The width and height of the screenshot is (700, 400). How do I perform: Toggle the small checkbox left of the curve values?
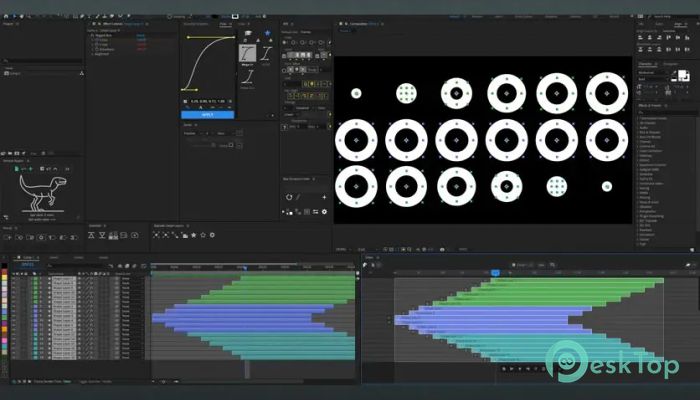(x=185, y=101)
